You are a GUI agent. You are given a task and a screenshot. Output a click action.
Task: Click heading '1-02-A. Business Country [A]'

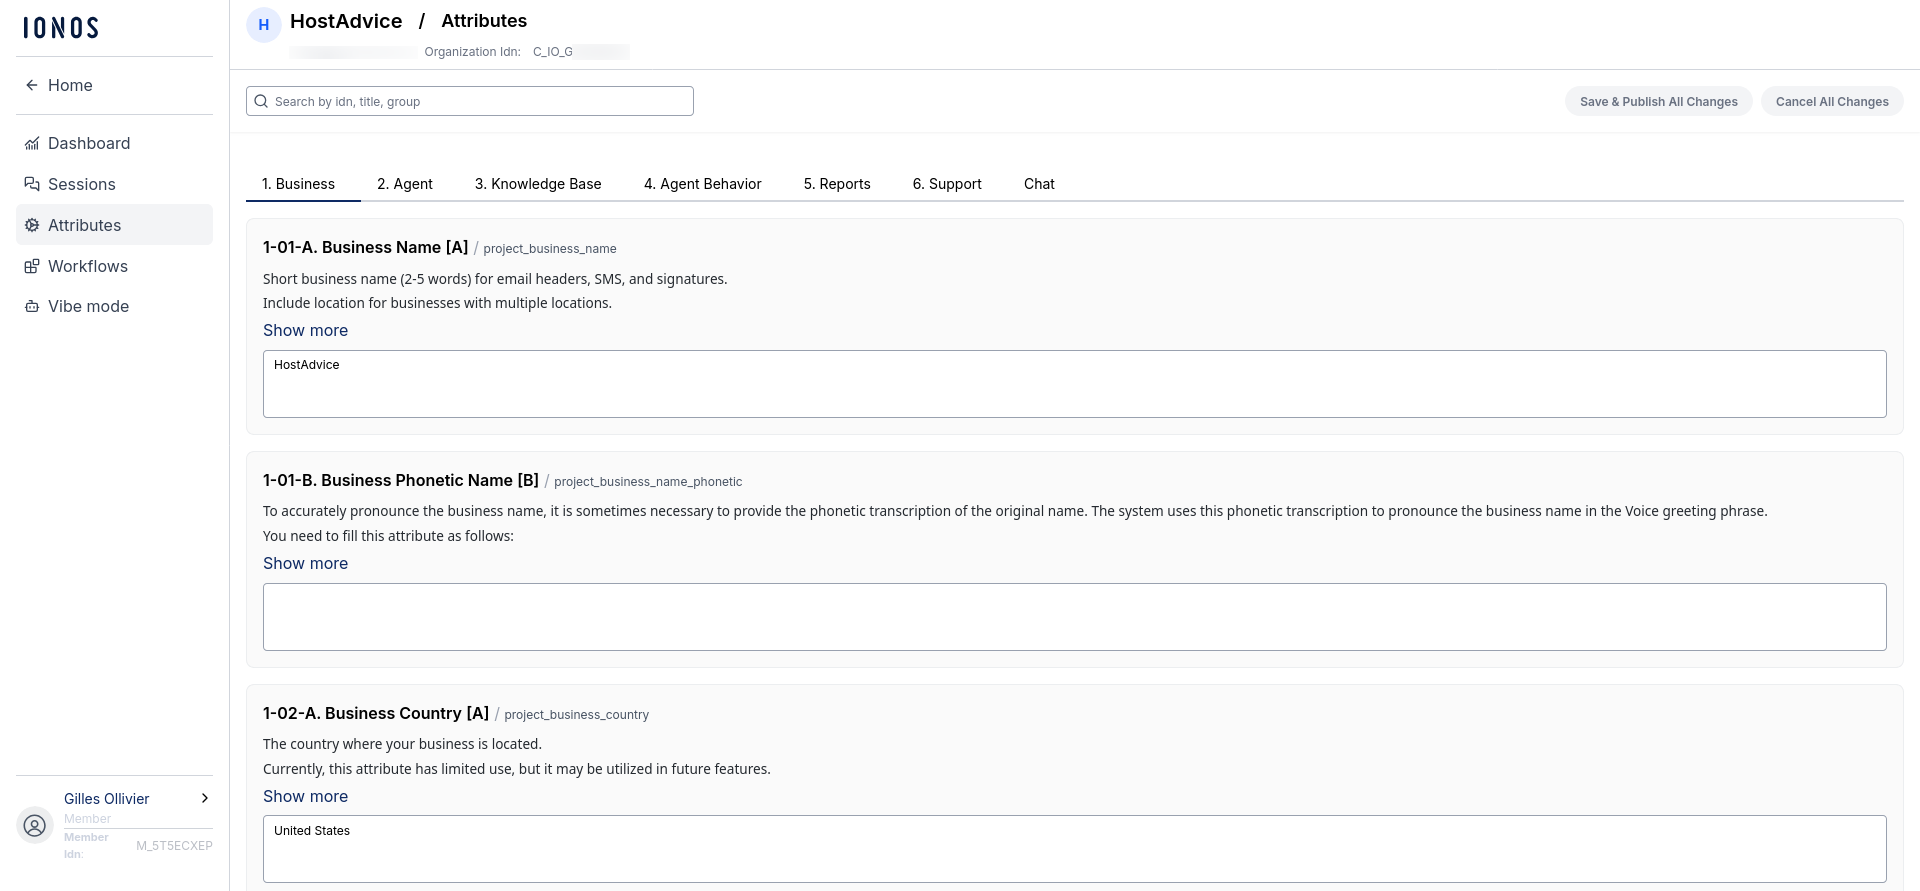pyautogui.click(x=376, y=713)
